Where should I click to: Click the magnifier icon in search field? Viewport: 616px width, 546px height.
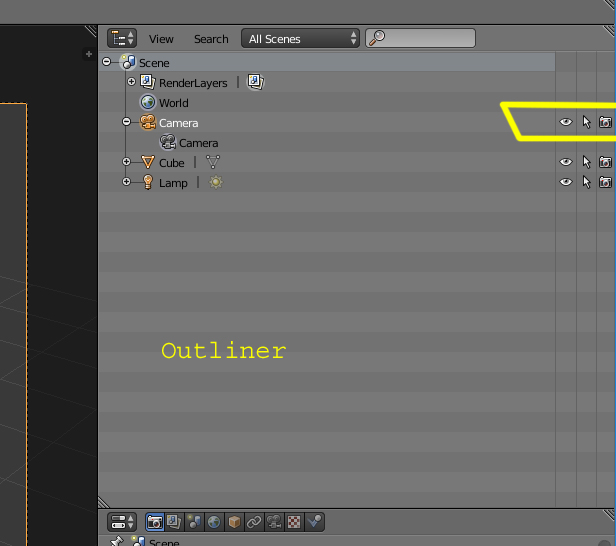pyautogui.click(x=377, y=38)
